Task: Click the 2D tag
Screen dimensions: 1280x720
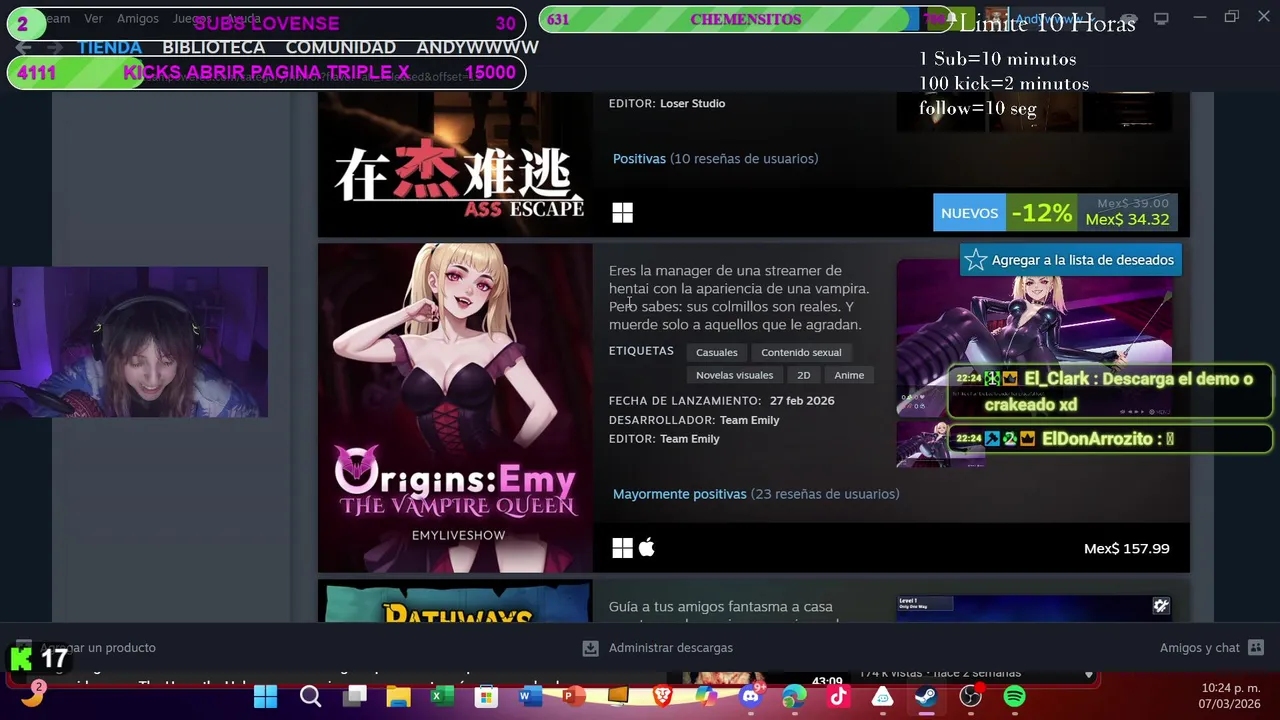Action: pyautogui.click(x=804, y=375)
